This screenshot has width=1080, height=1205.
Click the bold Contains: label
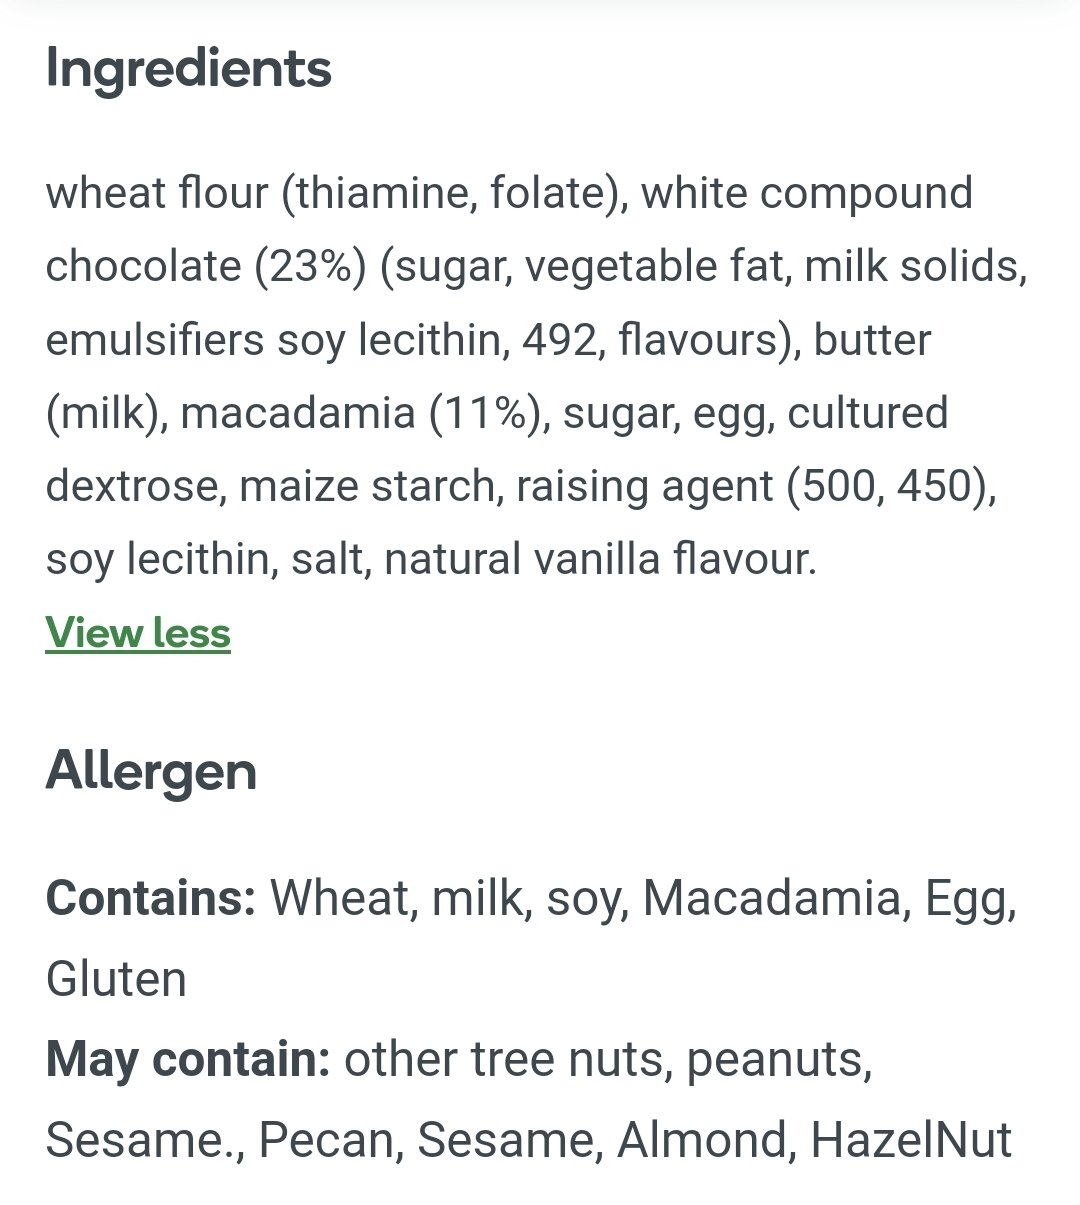151,898
